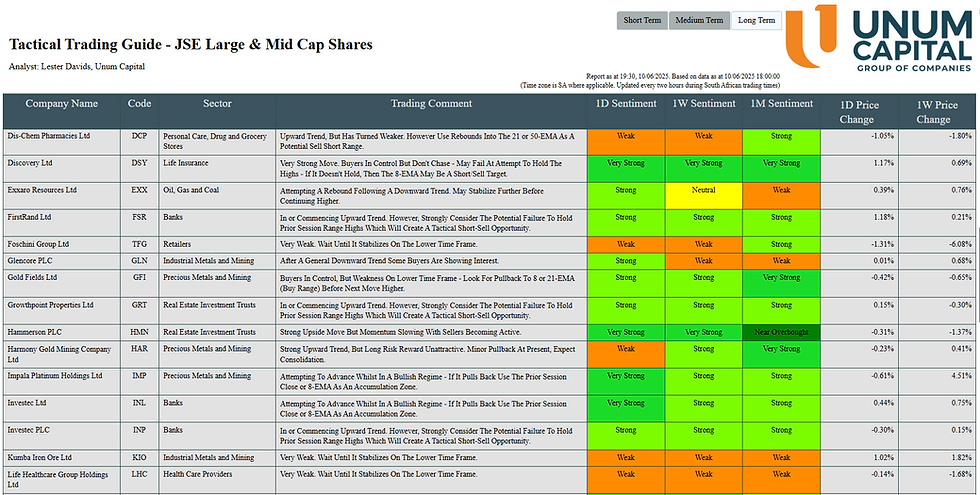The height and width of the screenshot is (495, 980).
Task: Select FirstRand Ltd company name
Action: 30,218
